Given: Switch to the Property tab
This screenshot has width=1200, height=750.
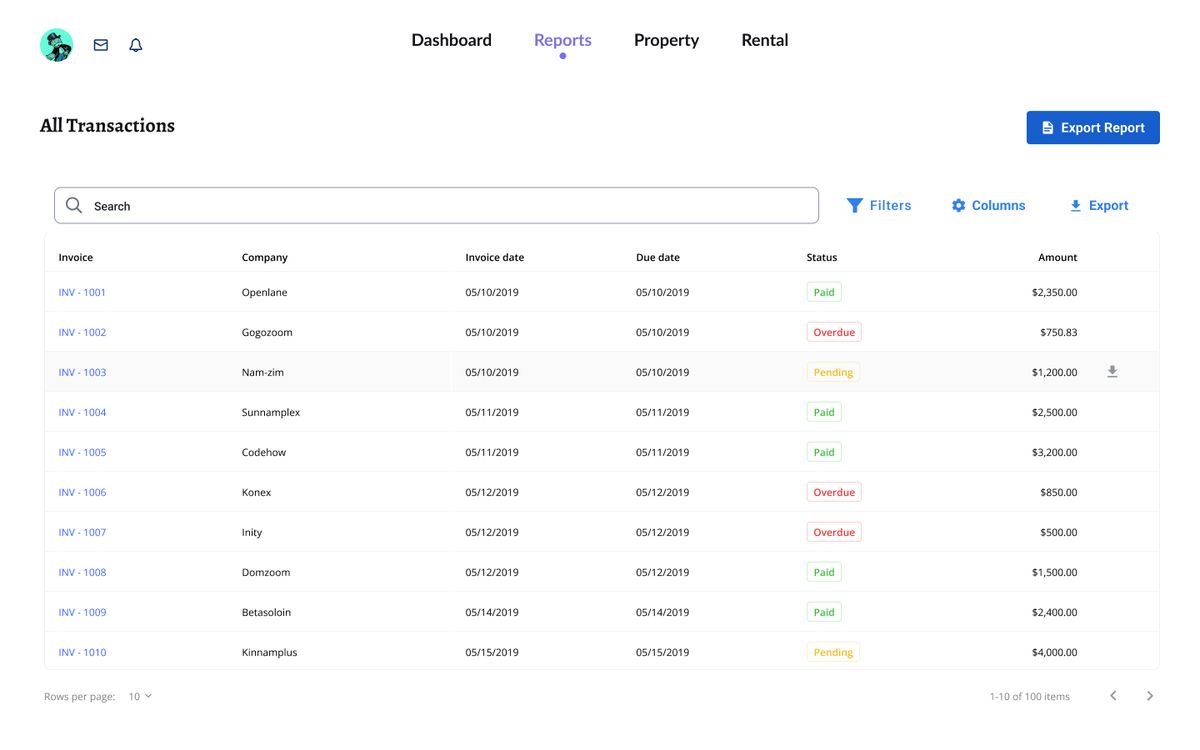Looking at the screenshot, I should pos(666,40).
